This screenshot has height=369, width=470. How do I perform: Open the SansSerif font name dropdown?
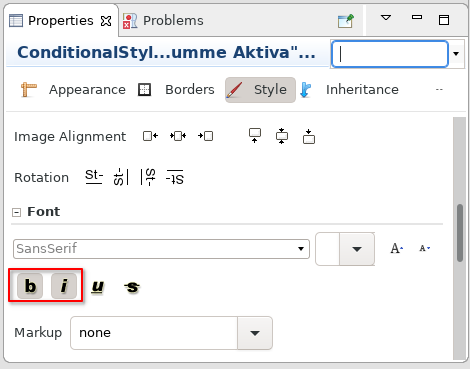(161, 249)
